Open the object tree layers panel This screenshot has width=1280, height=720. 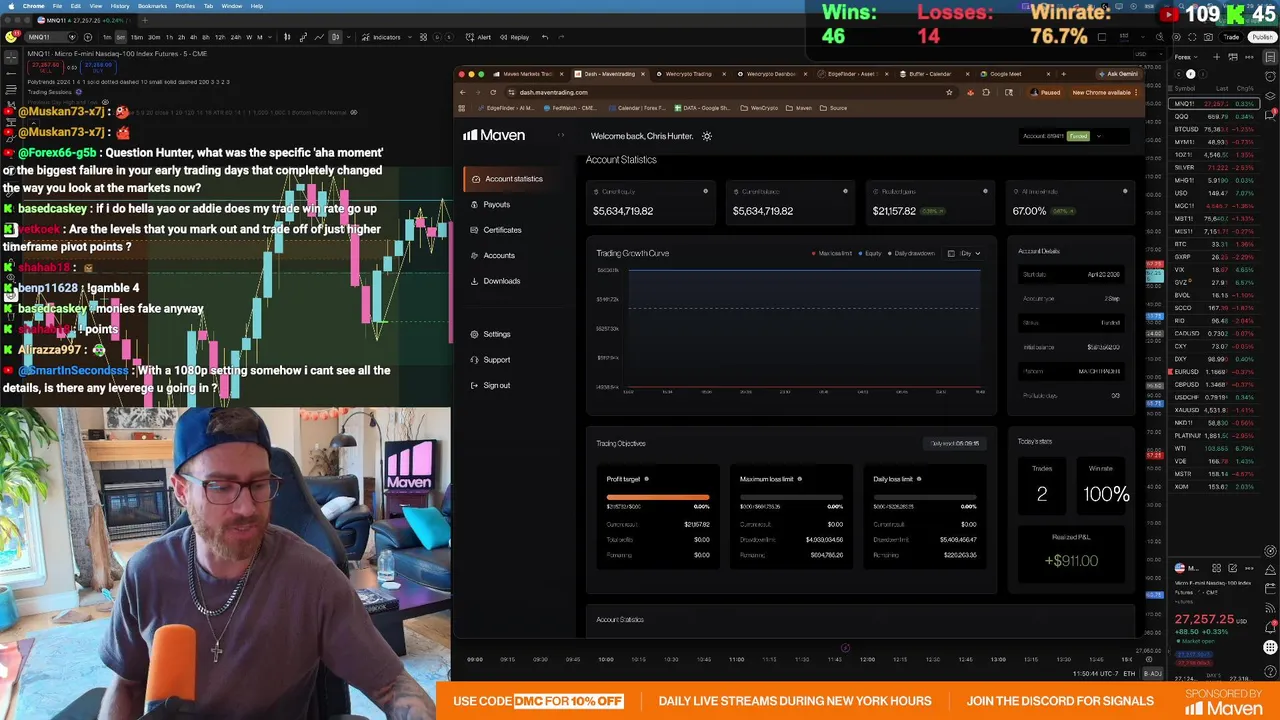pyautogui.click(x=1271, y=96)
